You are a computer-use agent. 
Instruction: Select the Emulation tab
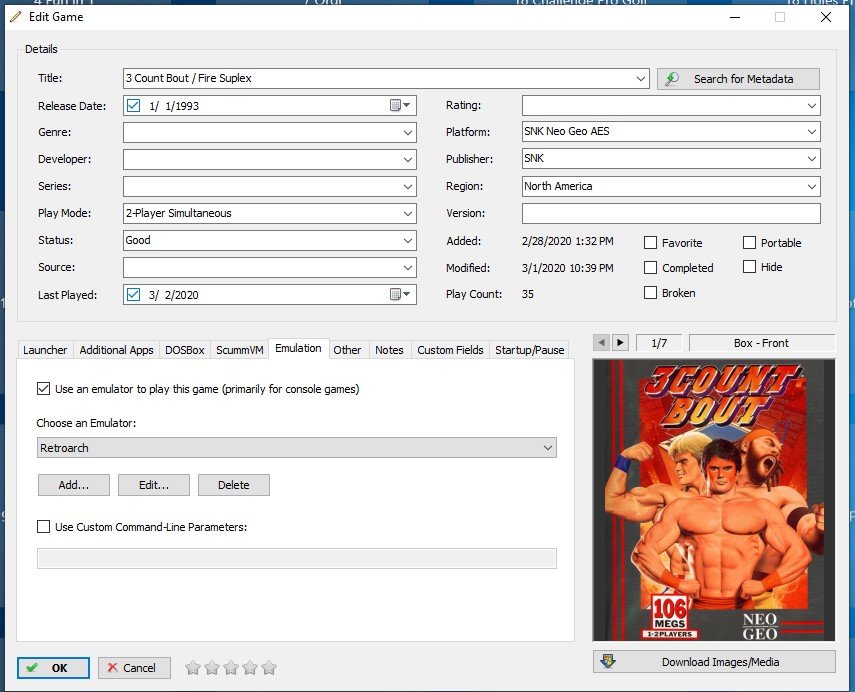pyautogui.click(x=298, y=348)
